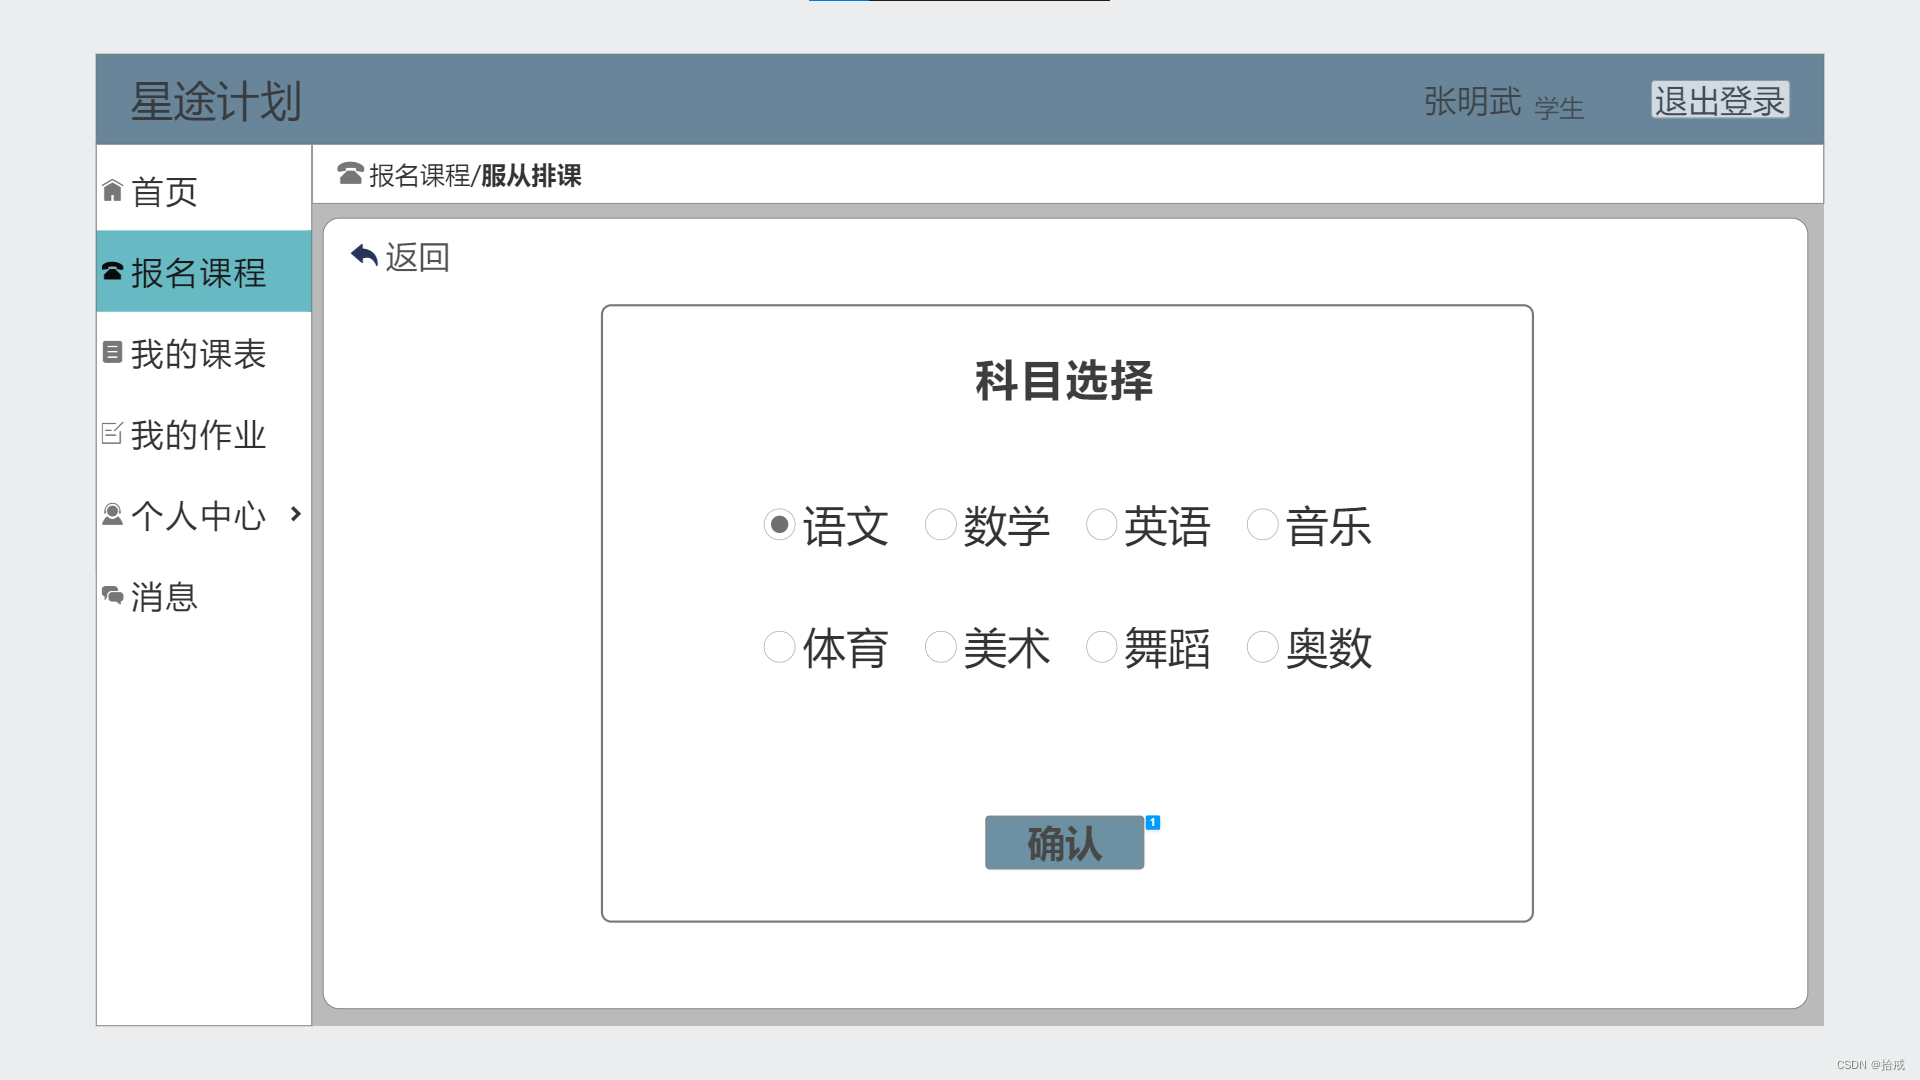Select the 数学 radio button
The height and width of the screenshot is (1080, 1920).
click(x=940, y=525)
